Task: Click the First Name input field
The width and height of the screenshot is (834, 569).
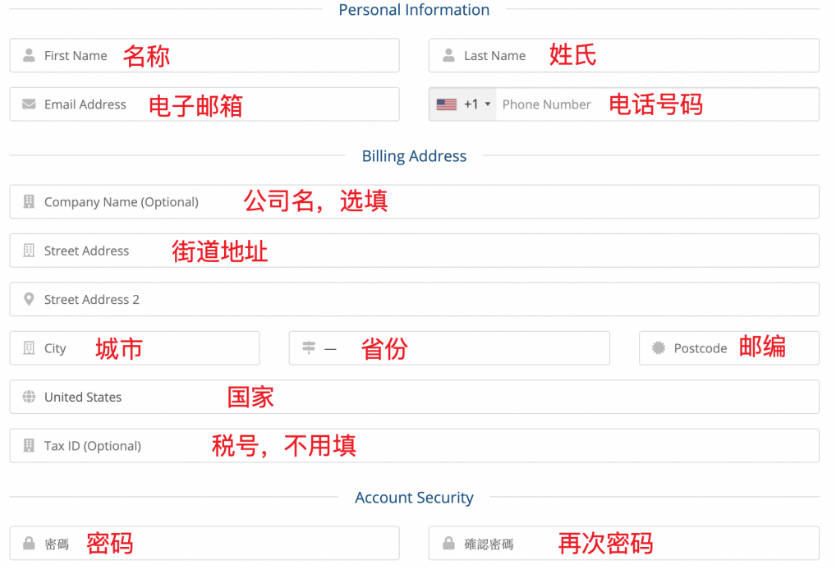Action: (204, 55)
